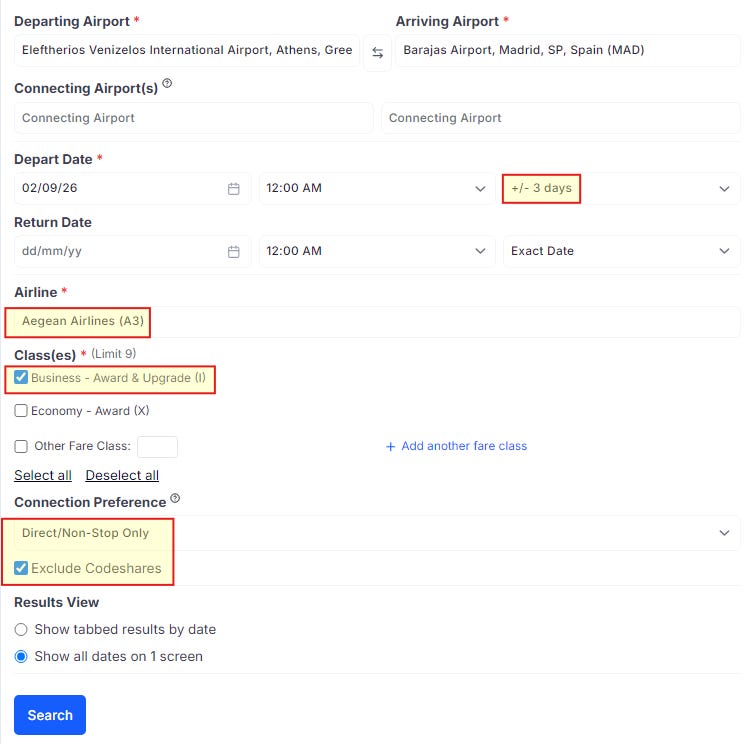Open the Connecting Airport(s) help tooltip
Screen dimensions: 749x744
(x=167, y=84)
